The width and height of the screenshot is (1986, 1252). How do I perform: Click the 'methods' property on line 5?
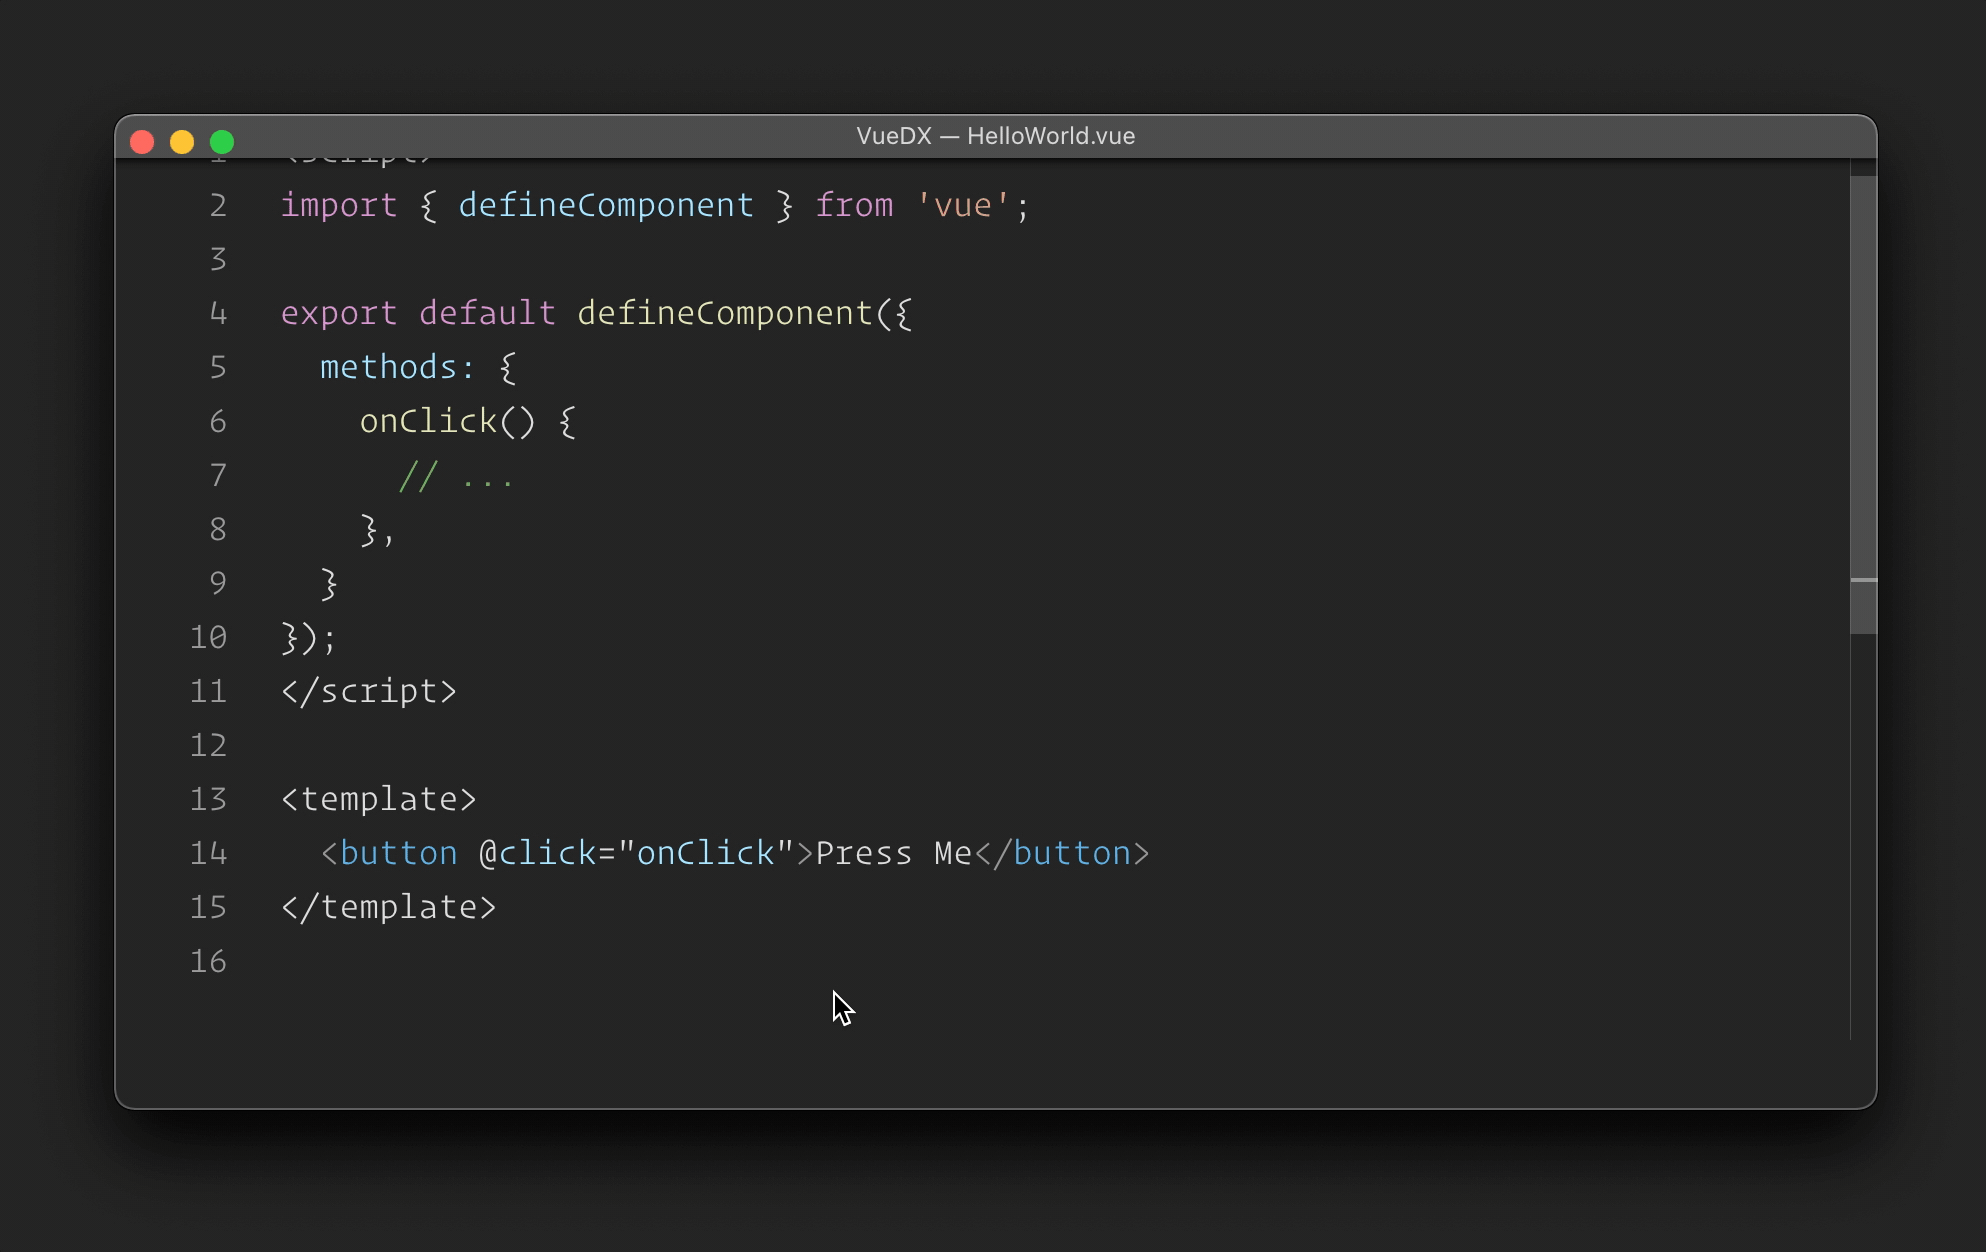pos(388,367)
